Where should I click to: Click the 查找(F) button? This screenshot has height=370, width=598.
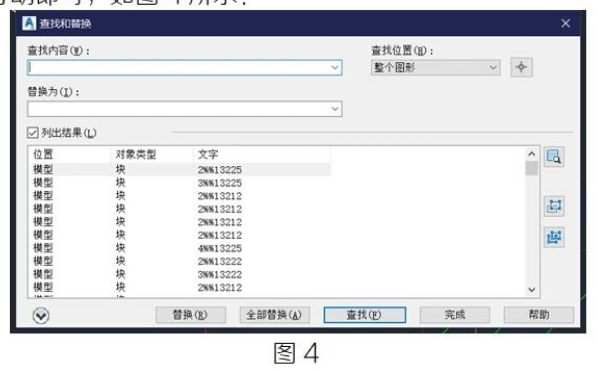point(365,315)
